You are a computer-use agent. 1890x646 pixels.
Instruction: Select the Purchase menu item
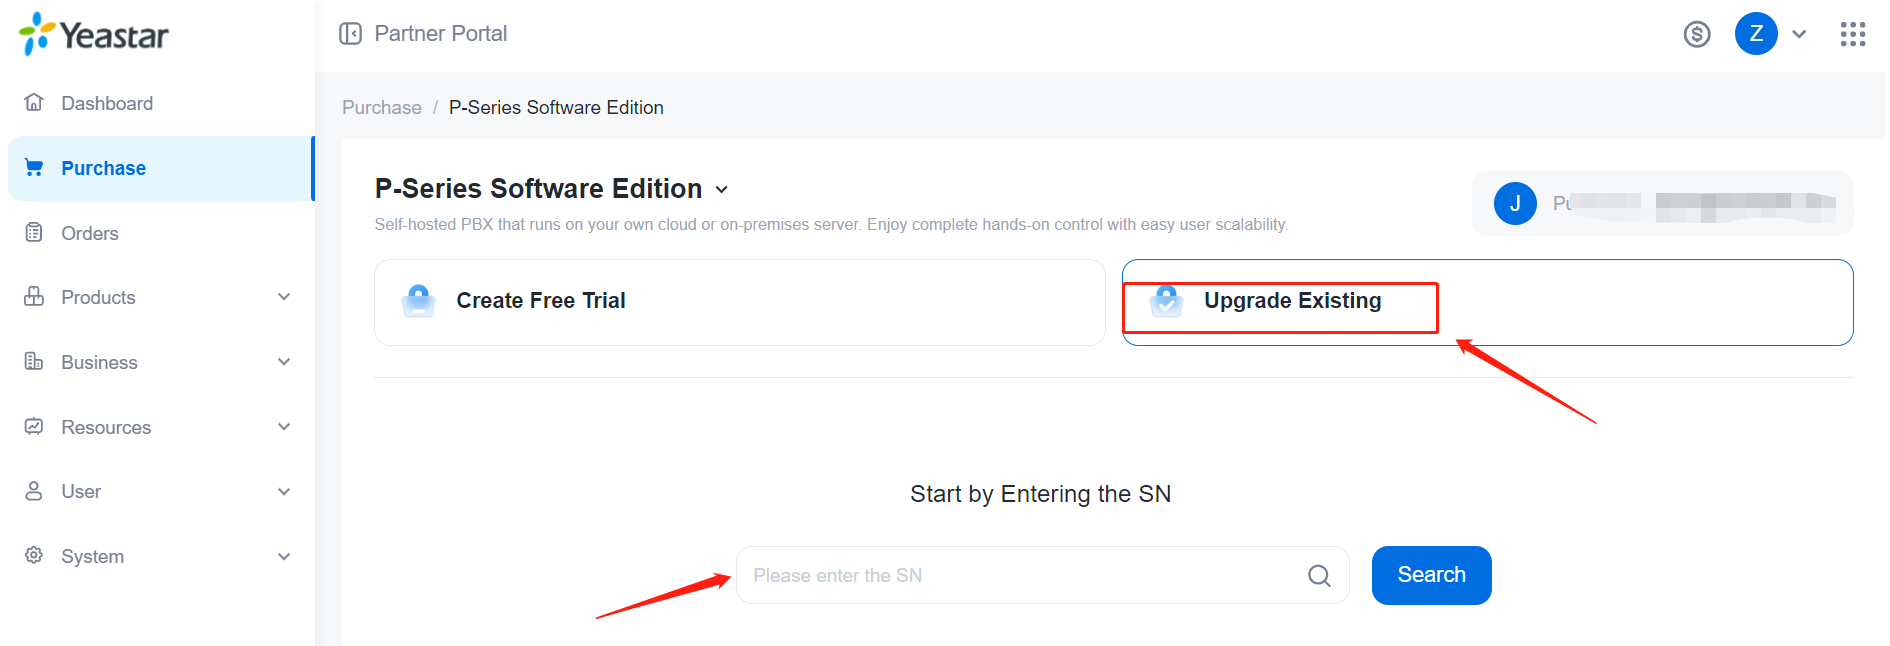[x=160, y=168]
